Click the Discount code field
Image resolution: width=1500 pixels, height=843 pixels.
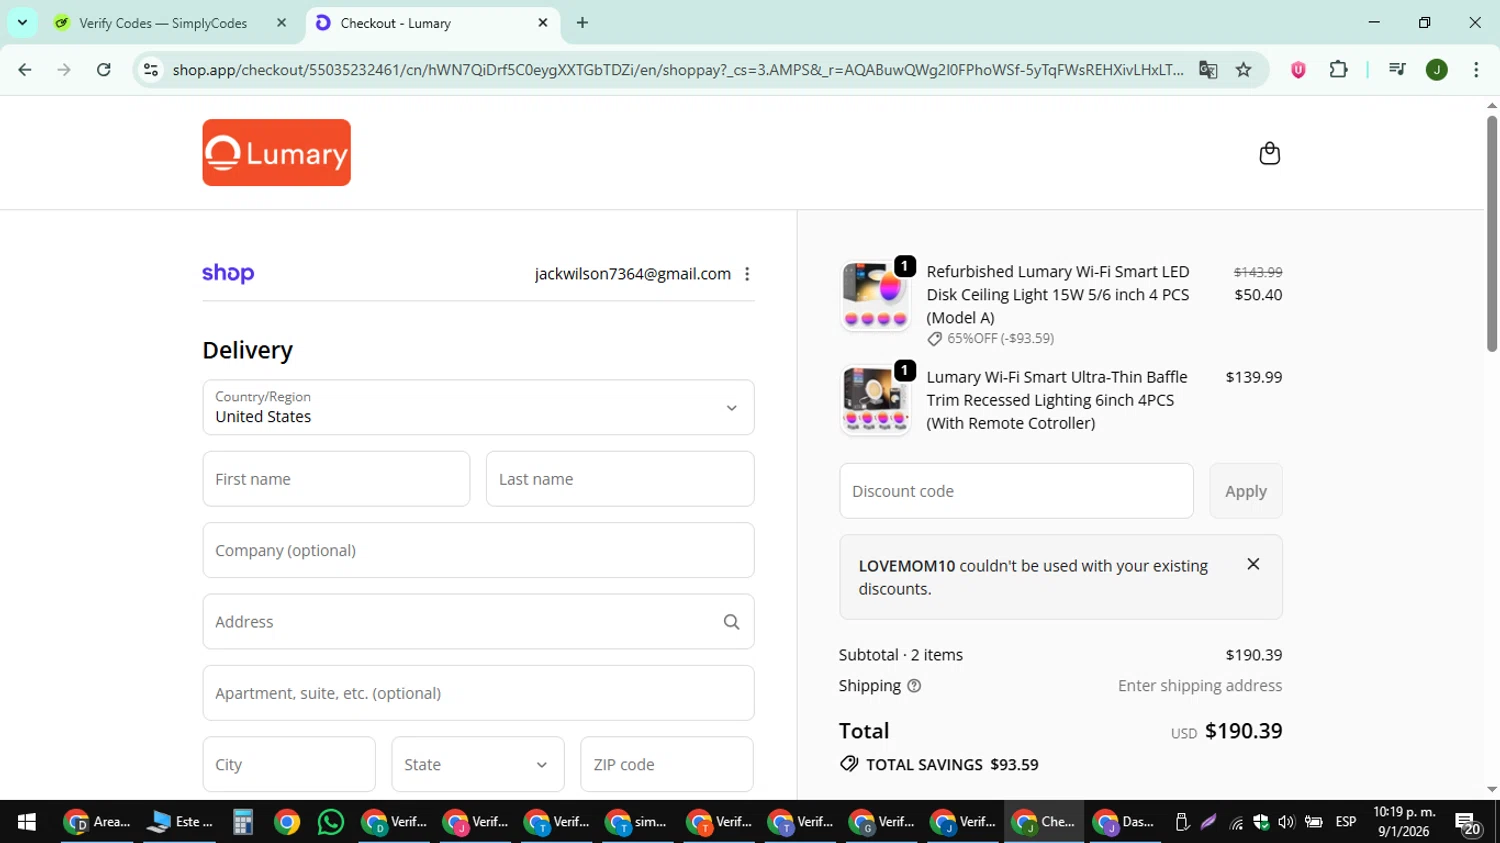[1016, 491]
